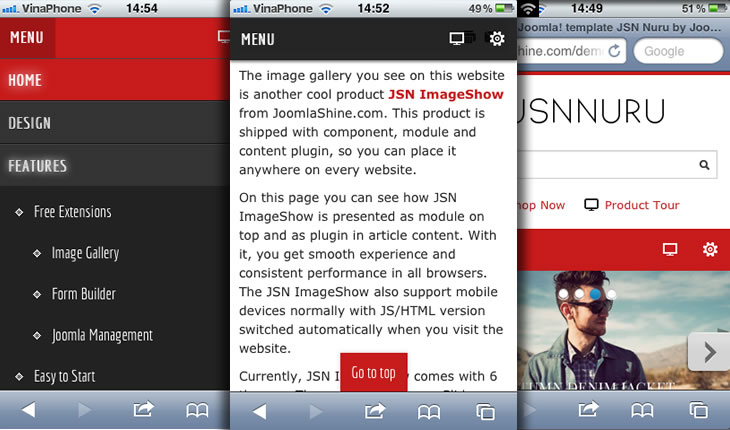Screen dimensions: 730x430
Task: Click the denim jacket slideshow image
Action: [623, 331]
